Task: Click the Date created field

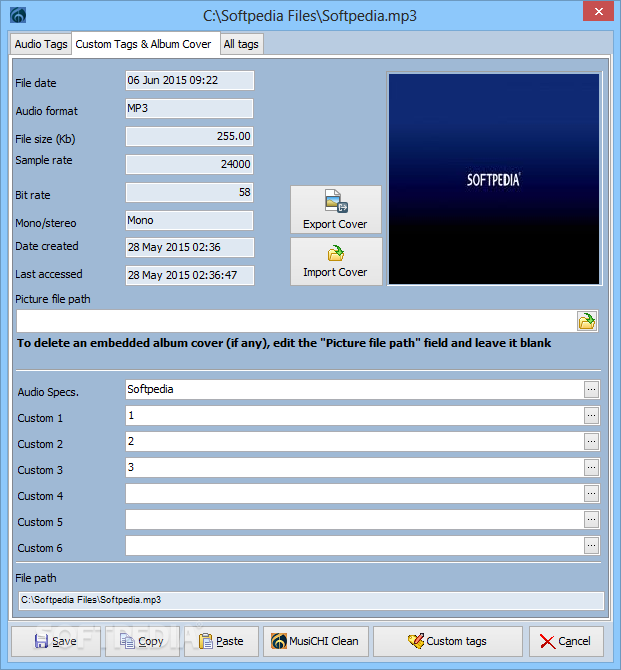Action: [x=190, y=247]
